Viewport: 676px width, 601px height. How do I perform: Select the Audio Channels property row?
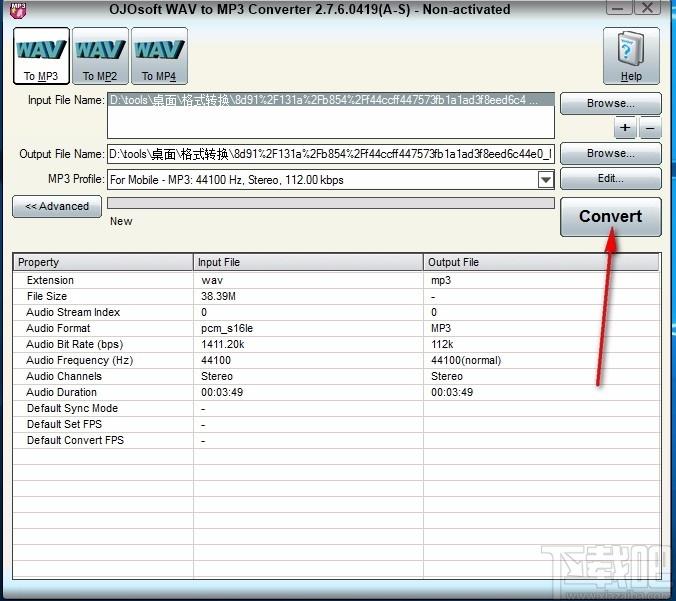(x=336, y=376)
